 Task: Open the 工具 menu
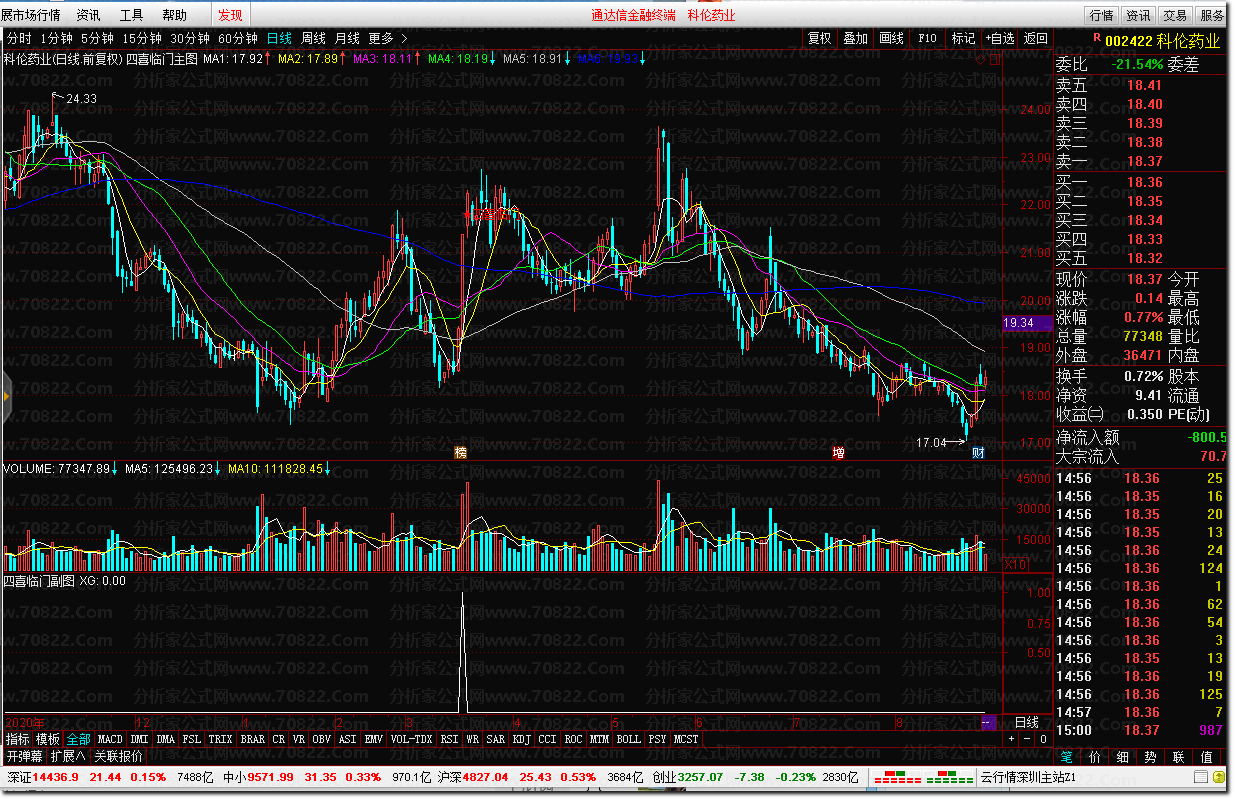131,15
